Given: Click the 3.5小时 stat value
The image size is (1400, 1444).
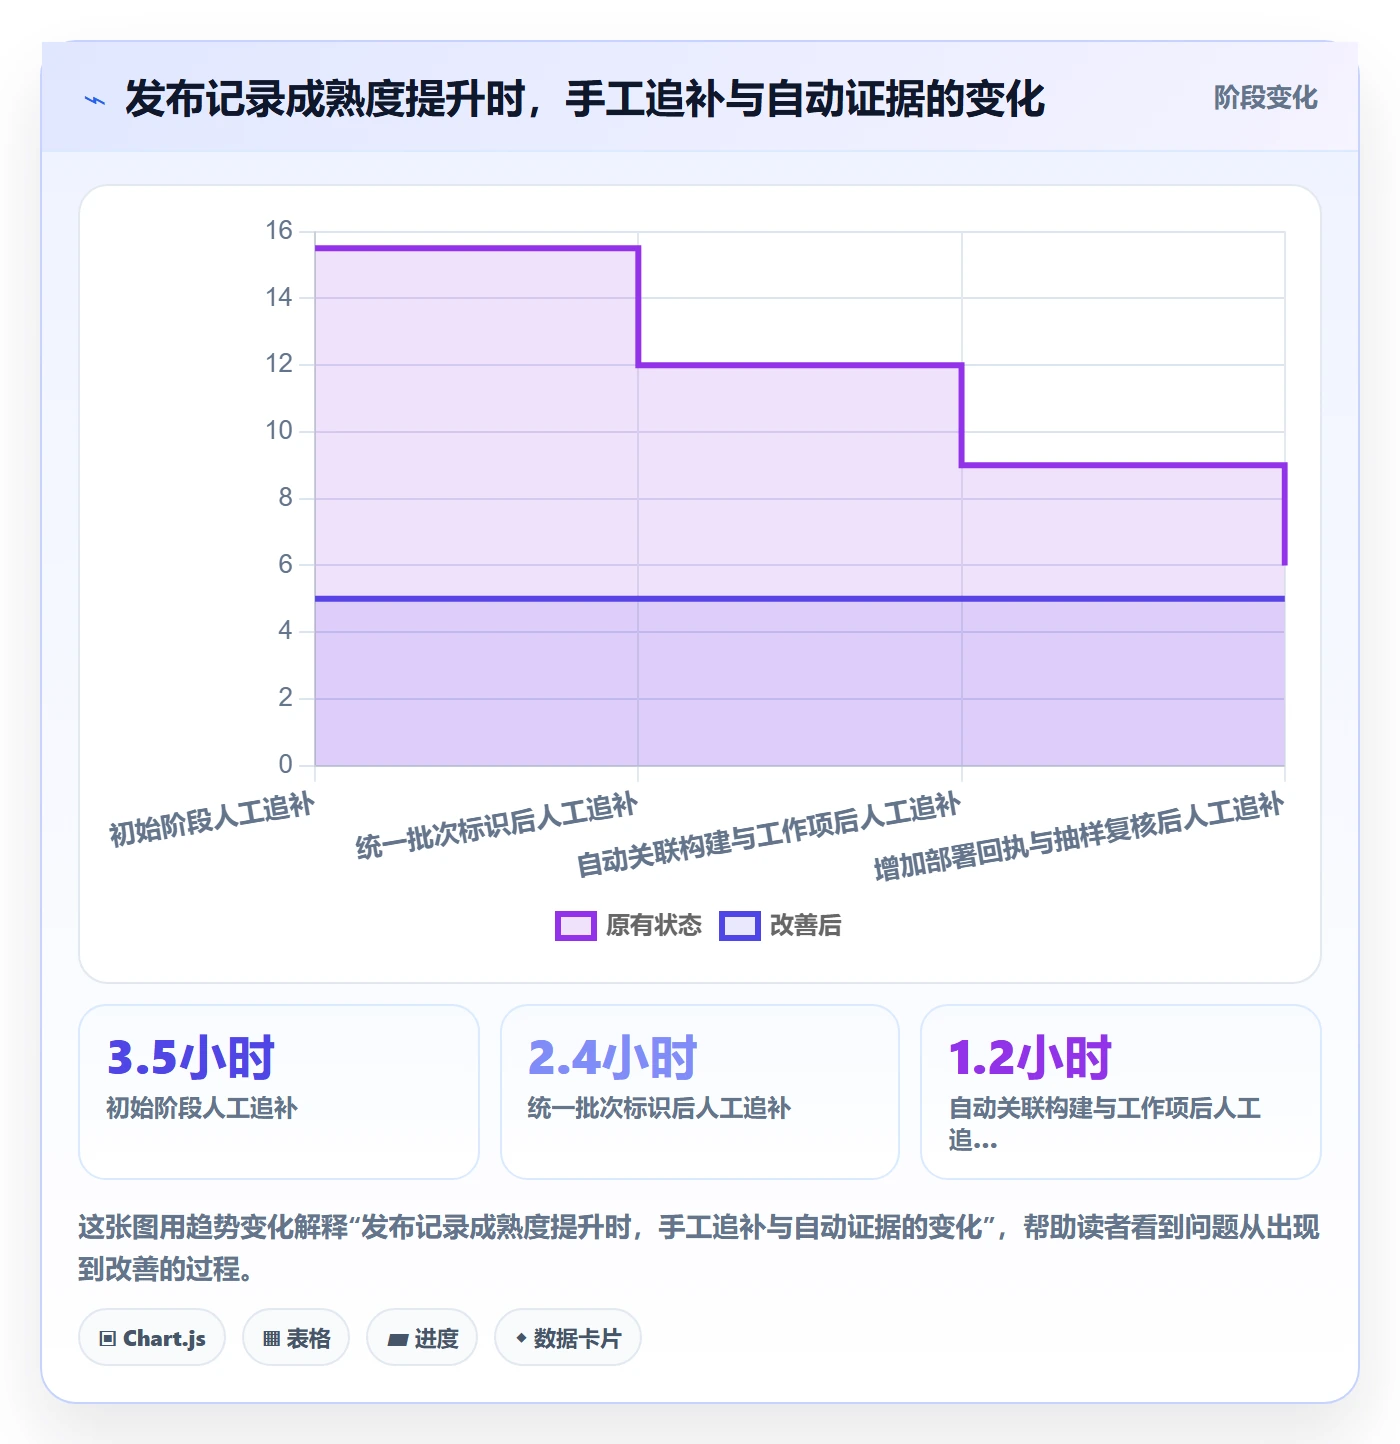Looking at the screenshot, I should (x=191, y=1058).
